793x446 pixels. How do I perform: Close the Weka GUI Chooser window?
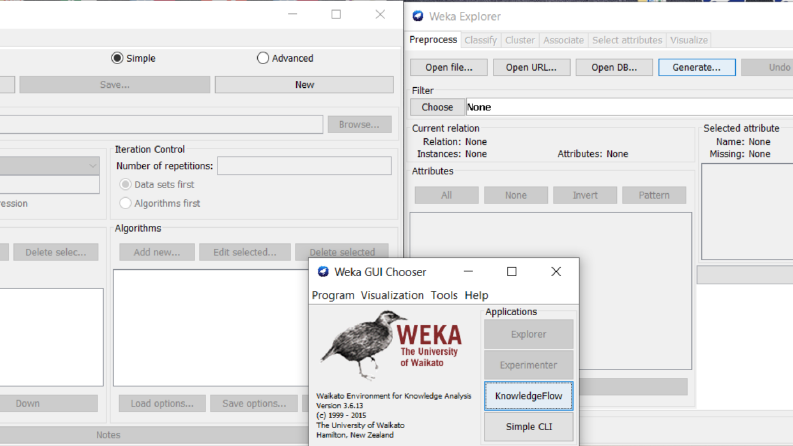click(556, 272)
